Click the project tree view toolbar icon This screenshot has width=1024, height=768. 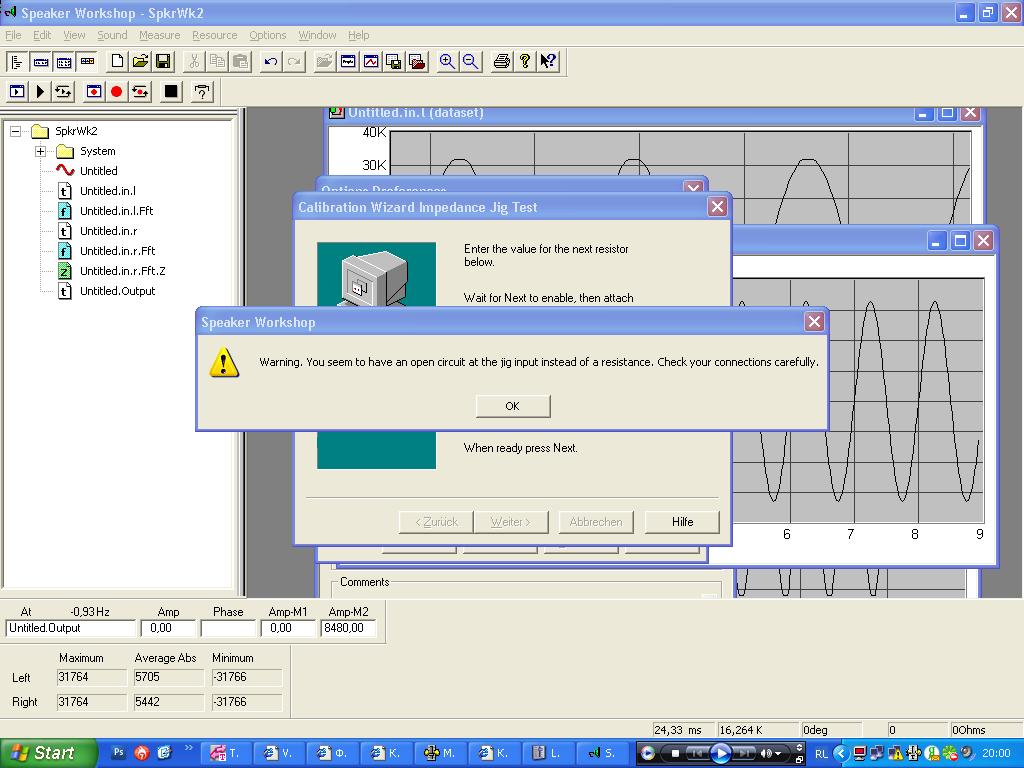pyautogui.click(x=17, y=62)
